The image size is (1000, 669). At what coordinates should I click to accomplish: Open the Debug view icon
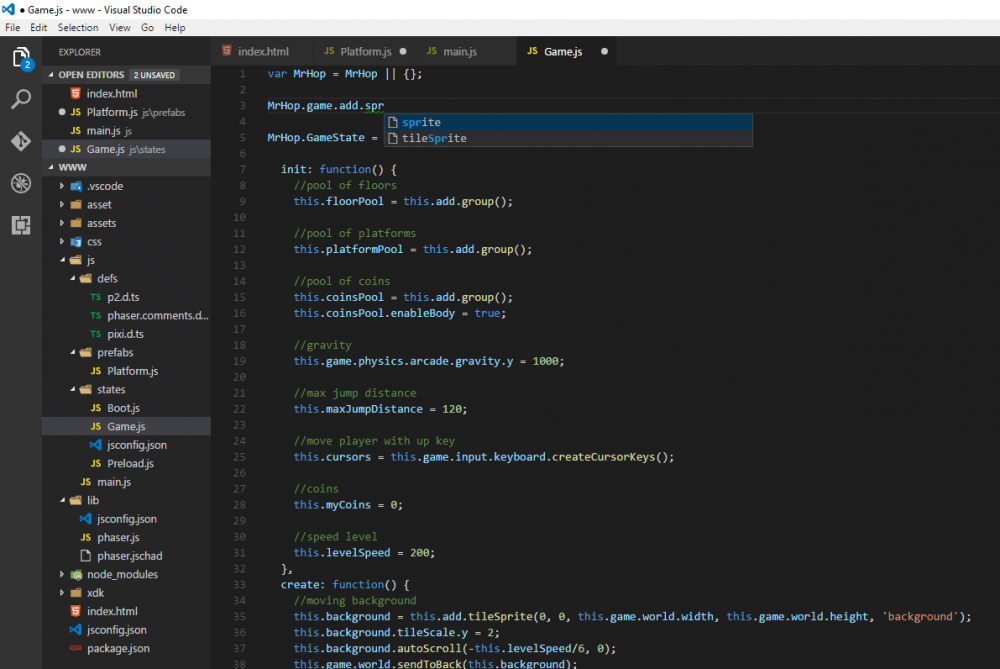pos(20,183)
